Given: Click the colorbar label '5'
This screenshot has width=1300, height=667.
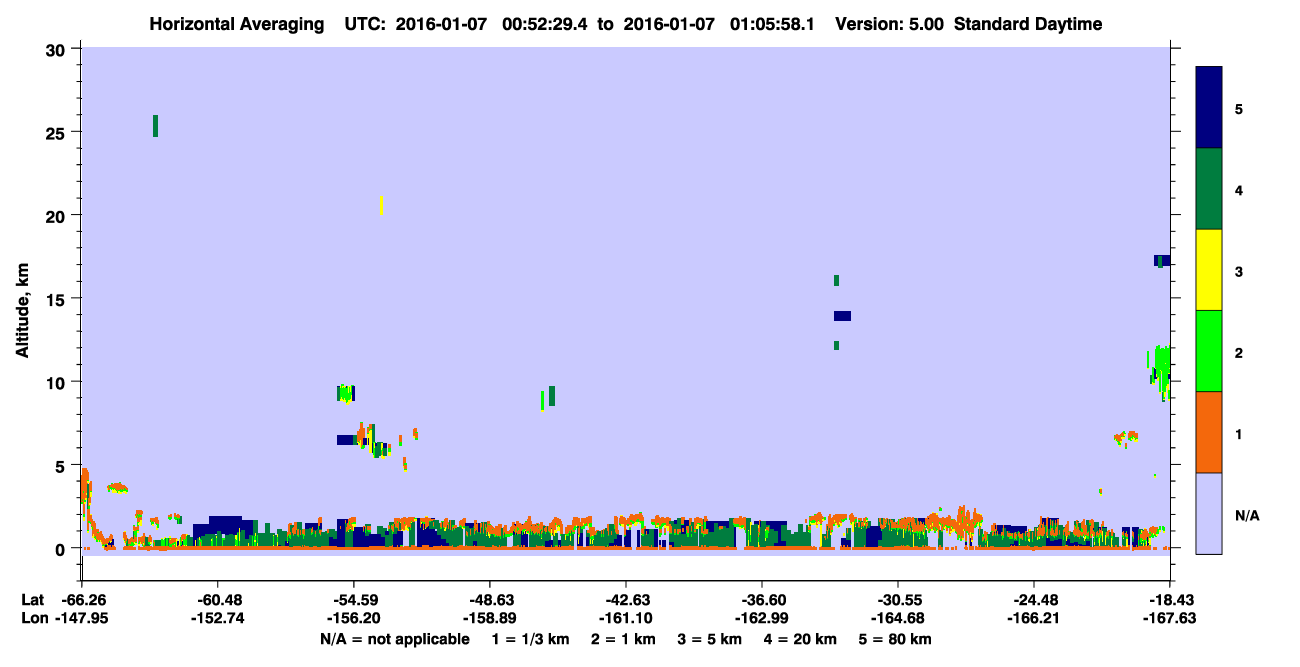Looking at the screenshot, I should pos(1238,108).
